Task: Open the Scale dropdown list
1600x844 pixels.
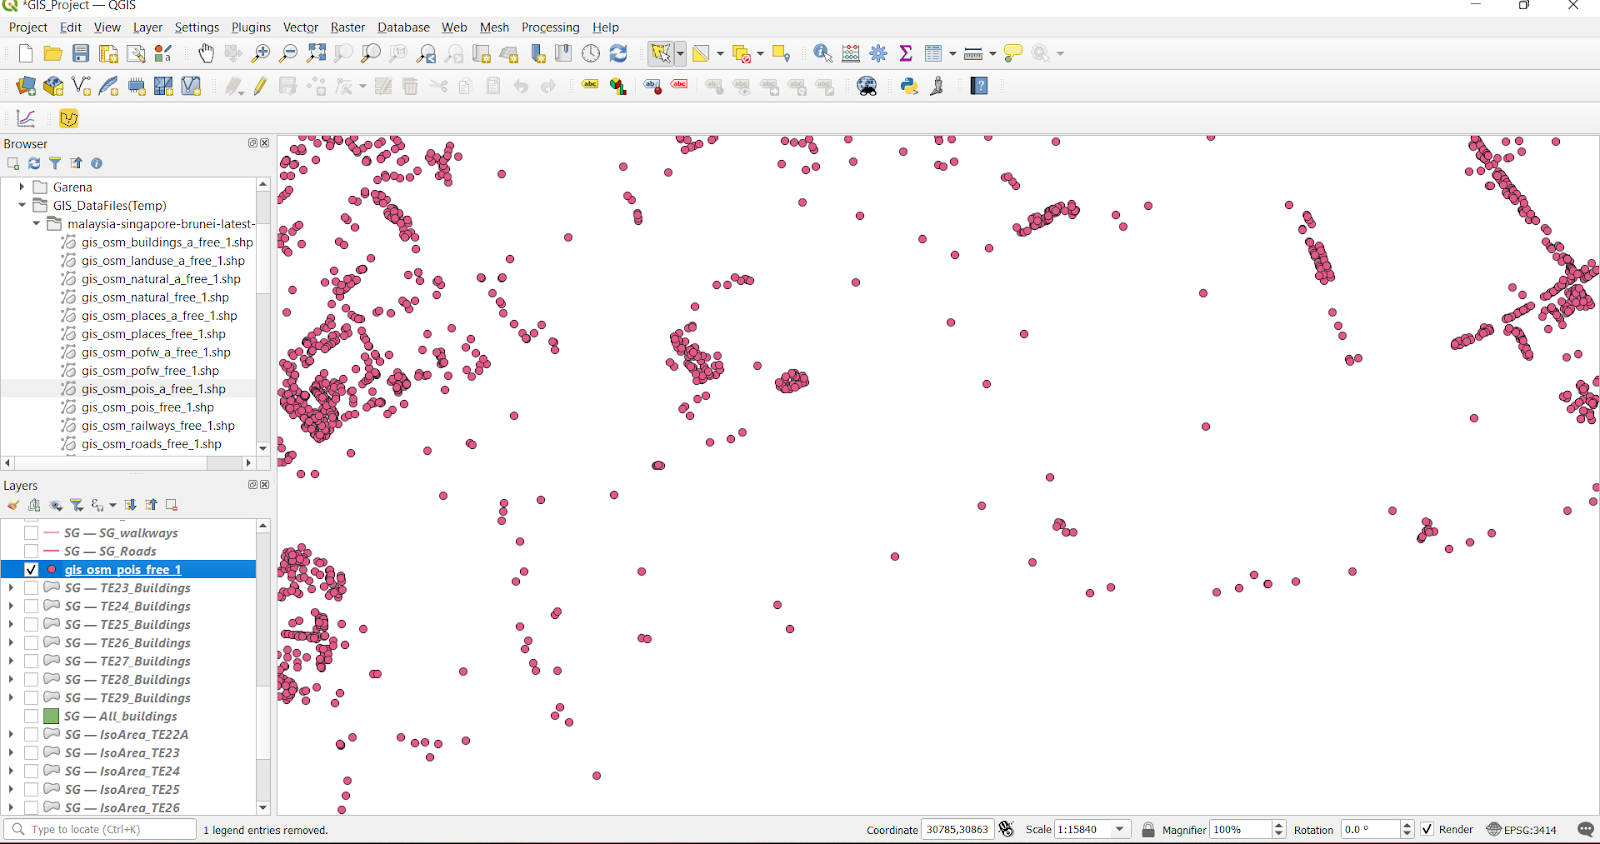Action: tap(1120, 829)
